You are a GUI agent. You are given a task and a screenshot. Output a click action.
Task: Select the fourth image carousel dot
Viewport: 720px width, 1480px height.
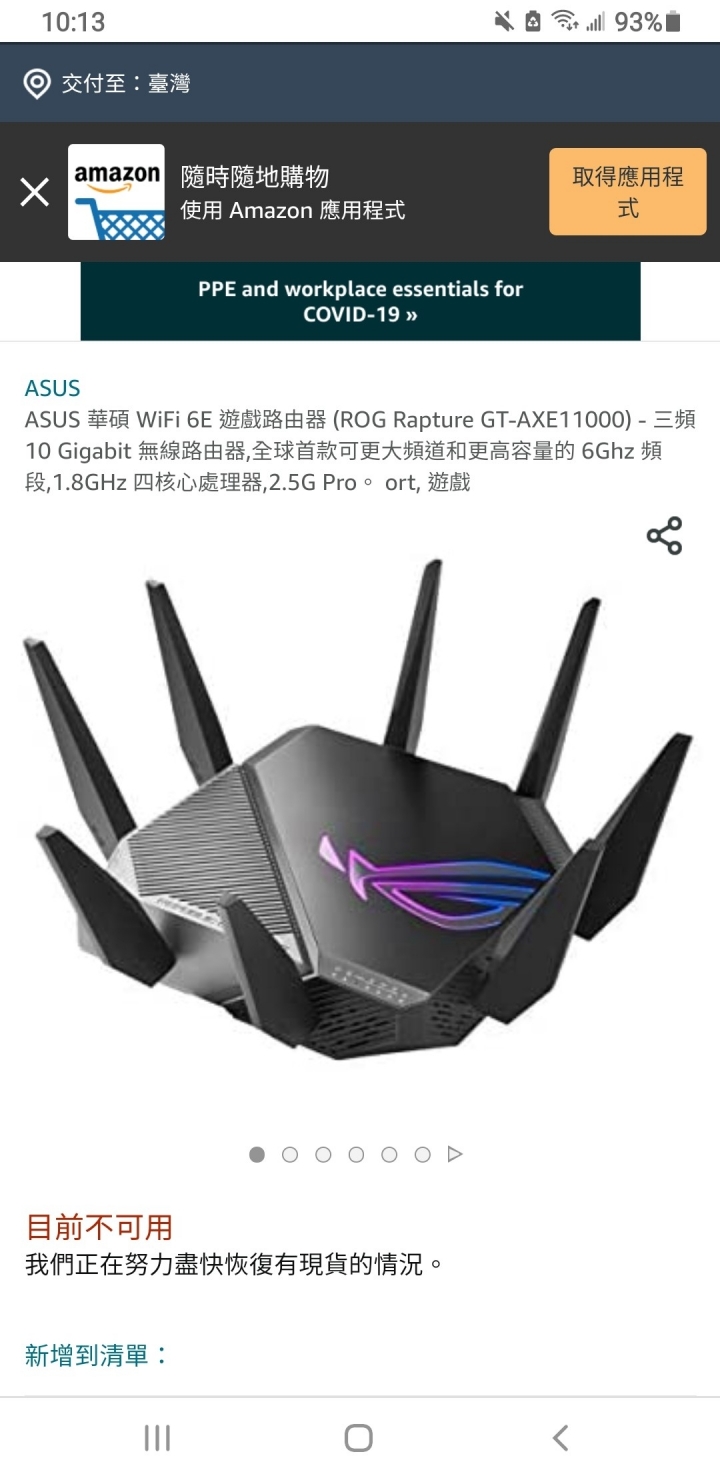pos(356,1154)
